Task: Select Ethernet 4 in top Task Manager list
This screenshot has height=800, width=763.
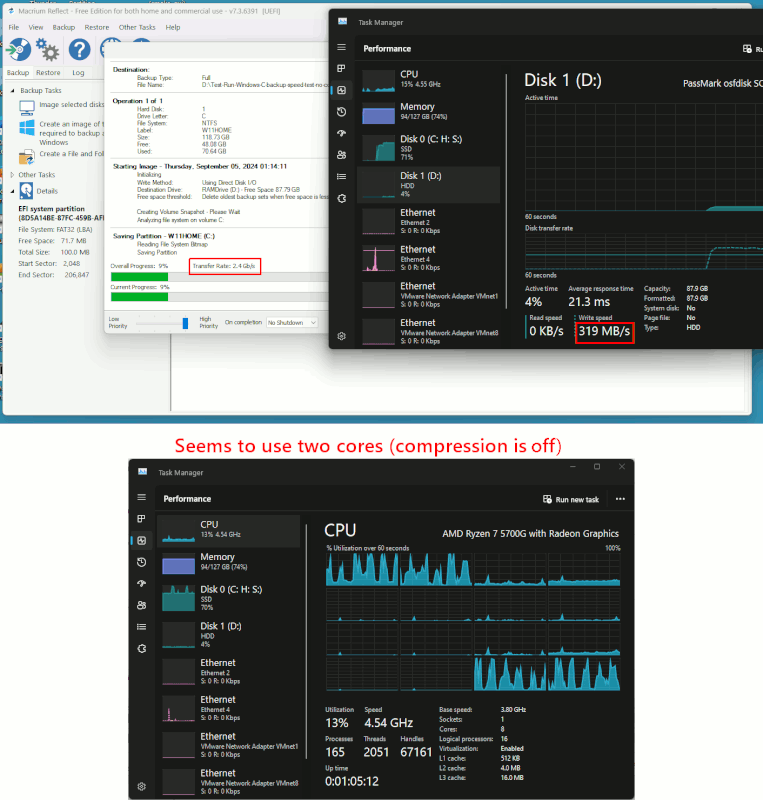Action: pos(429,258)
